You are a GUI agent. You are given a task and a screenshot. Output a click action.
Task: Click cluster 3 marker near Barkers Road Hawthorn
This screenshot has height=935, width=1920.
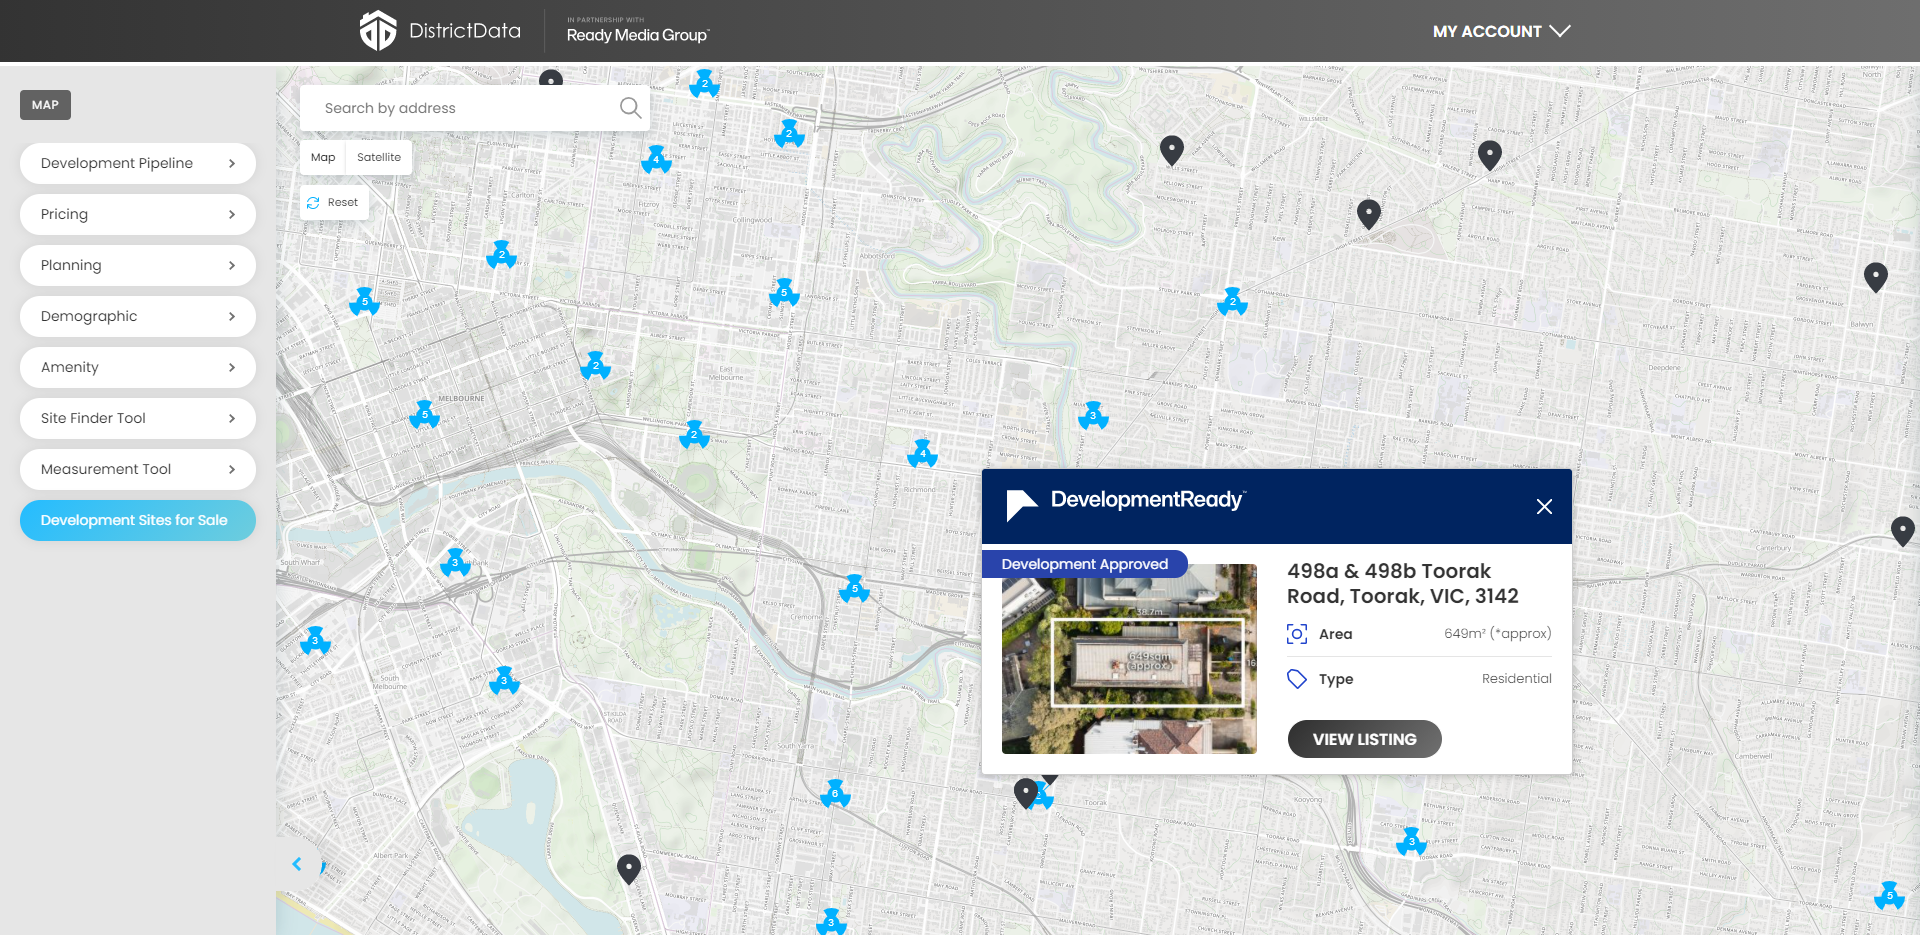coord(1093,414)
